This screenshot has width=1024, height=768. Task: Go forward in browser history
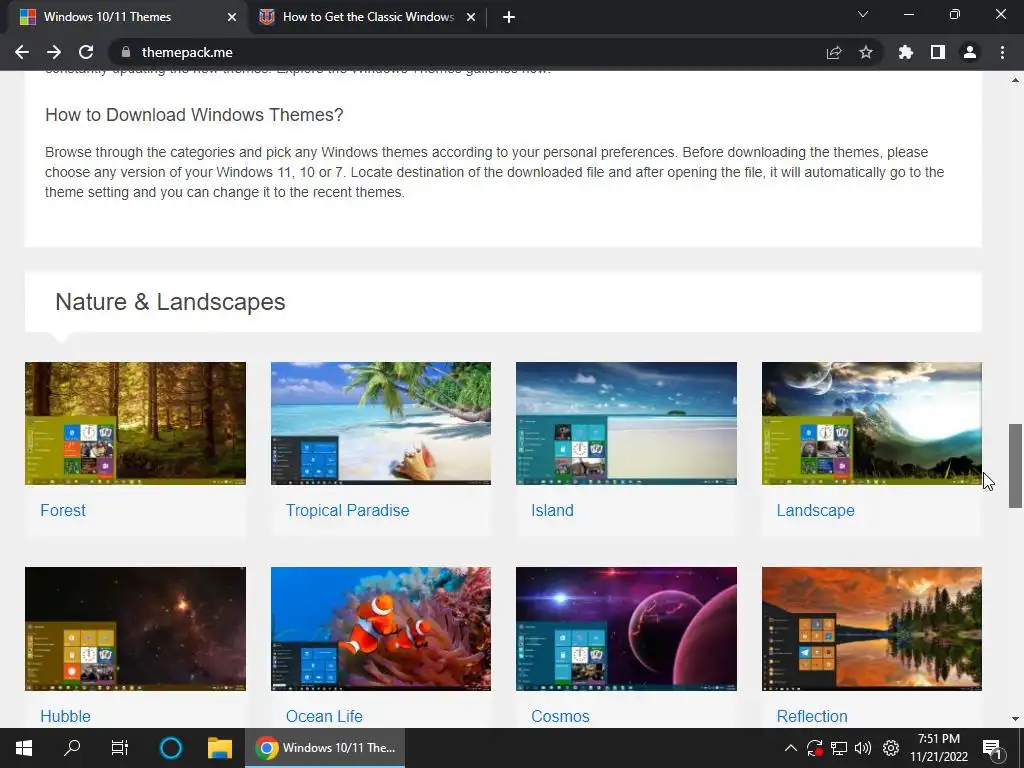[x=54, y=52]
